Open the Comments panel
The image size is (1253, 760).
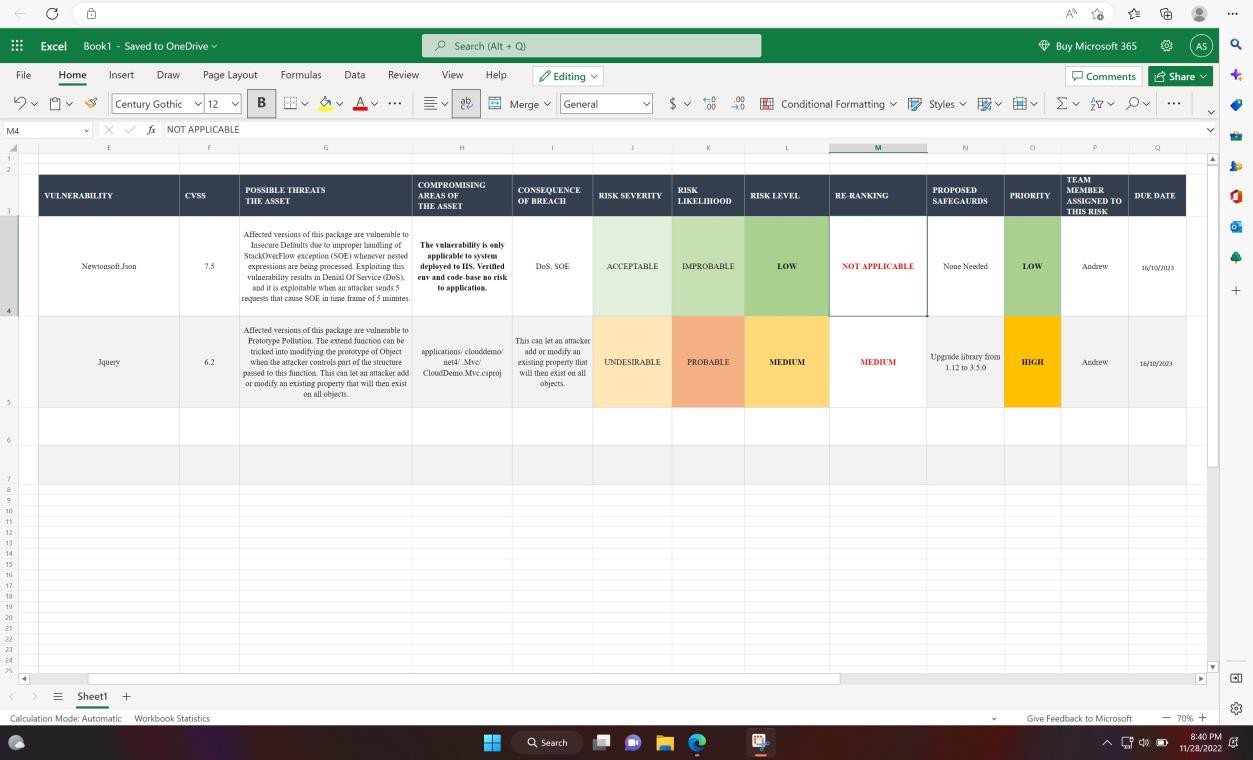1104,76
